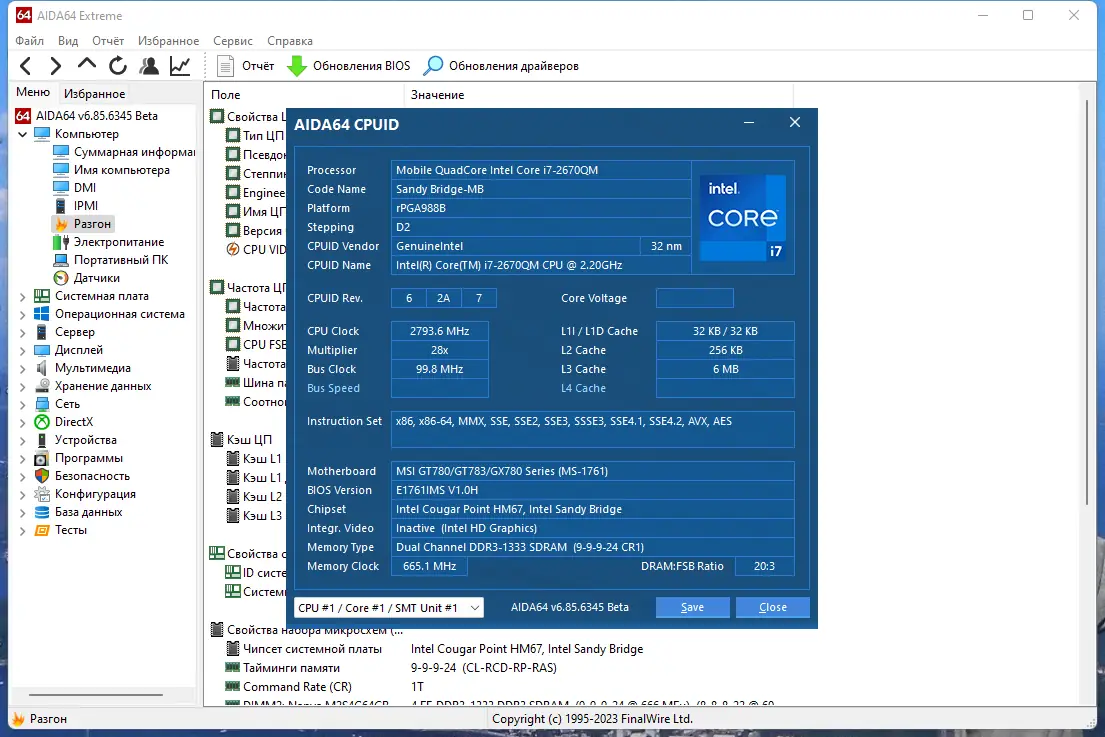
Task: Open the graph chart toolbar icon
Action: (x=180, y=66)
